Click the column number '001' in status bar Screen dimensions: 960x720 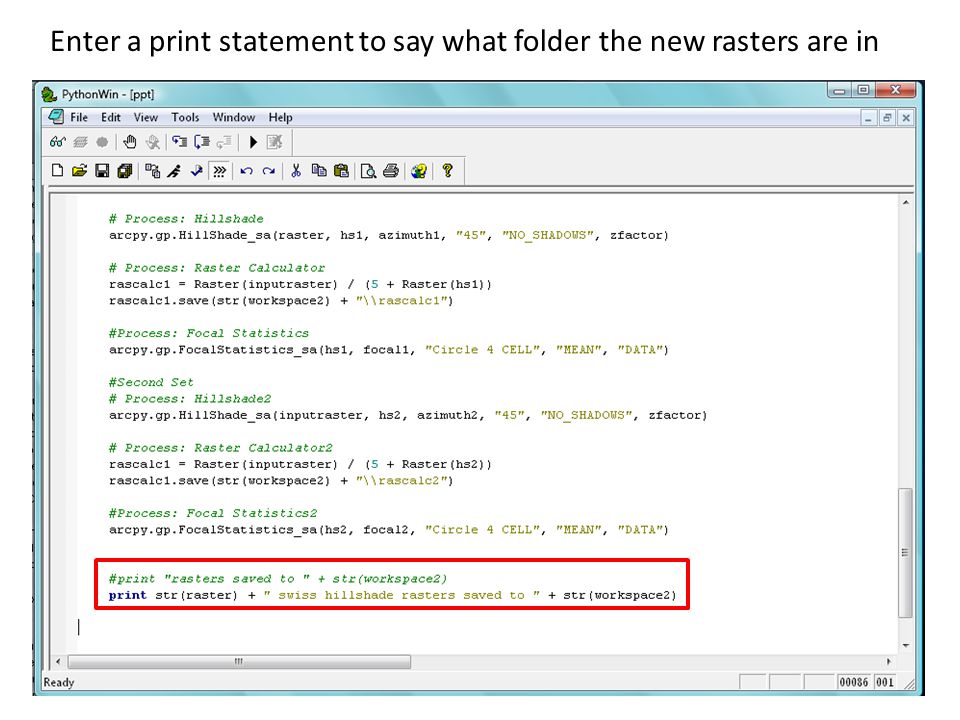pos(885,682)
